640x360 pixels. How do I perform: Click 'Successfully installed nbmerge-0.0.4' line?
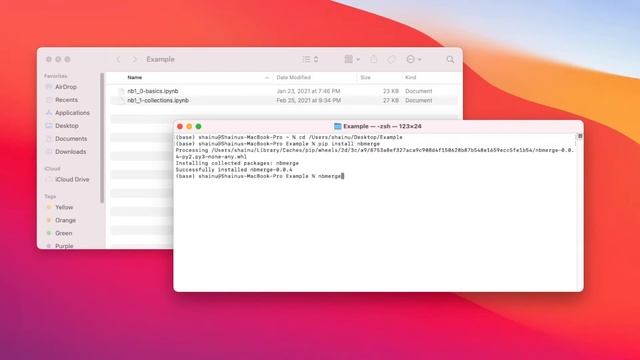point(234,170)
